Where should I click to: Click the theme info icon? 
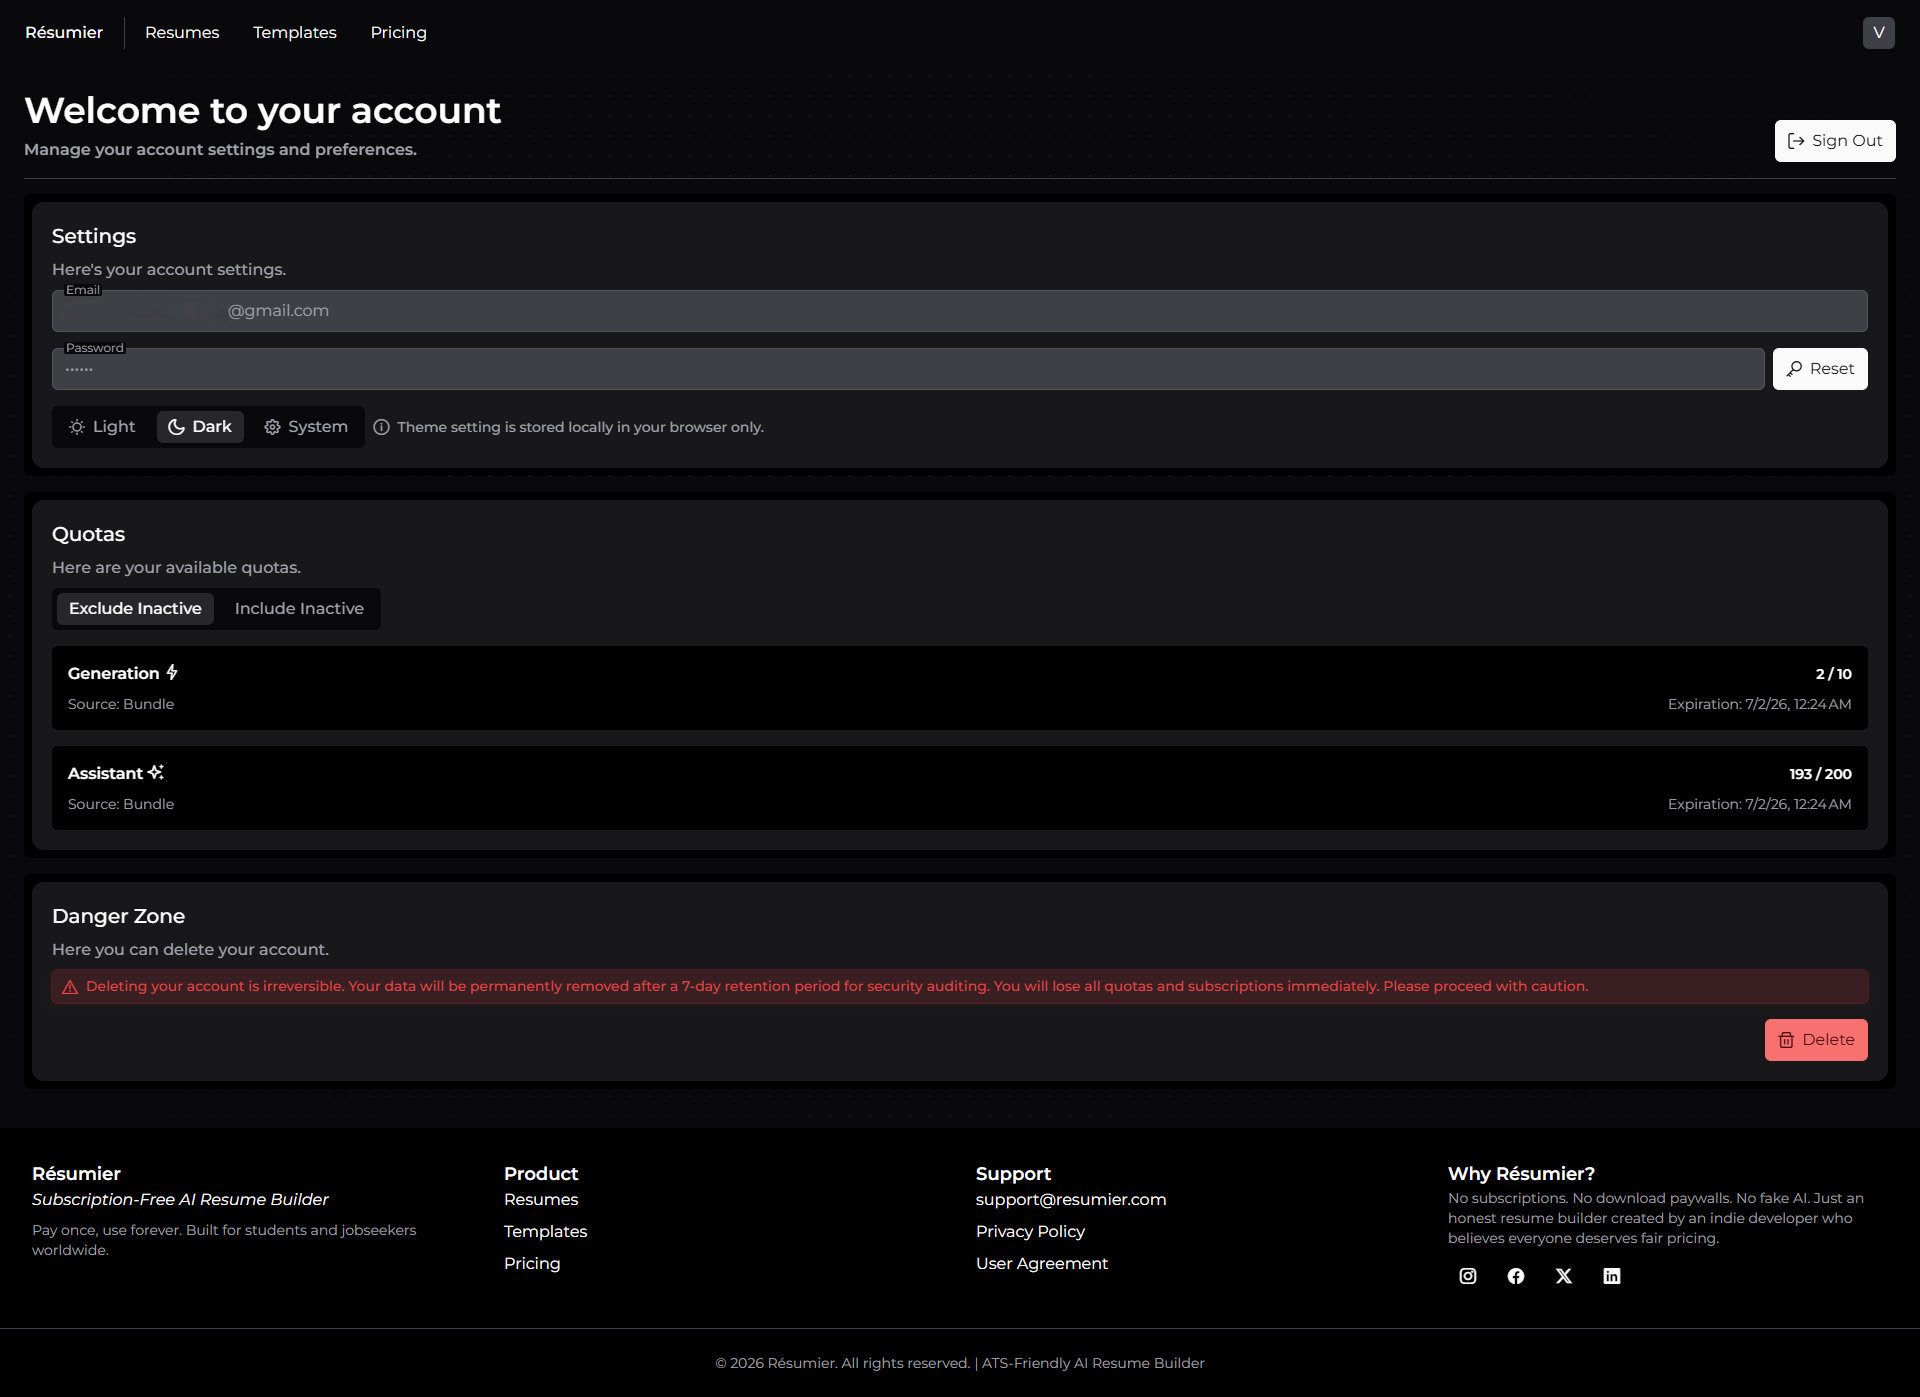[381, 427]
